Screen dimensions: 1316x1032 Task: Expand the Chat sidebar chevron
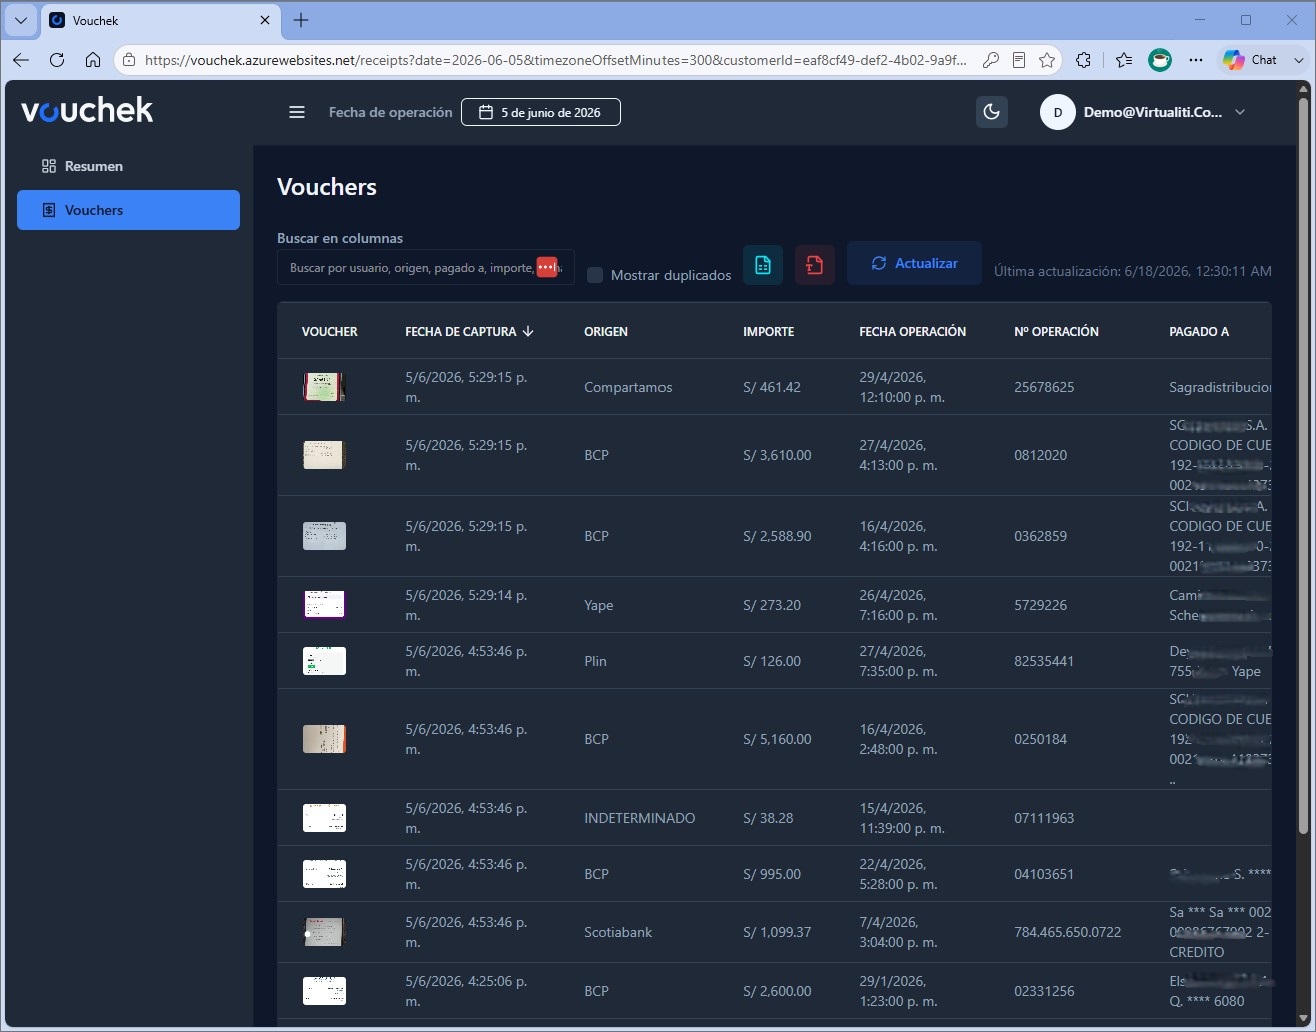coord(1298,60)
